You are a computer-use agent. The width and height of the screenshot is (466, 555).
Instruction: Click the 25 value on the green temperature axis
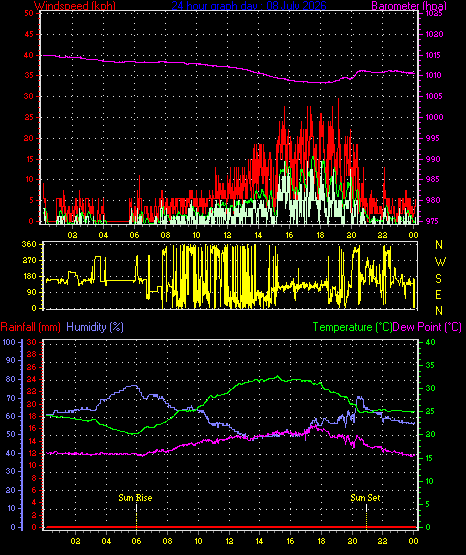[430, 412]
